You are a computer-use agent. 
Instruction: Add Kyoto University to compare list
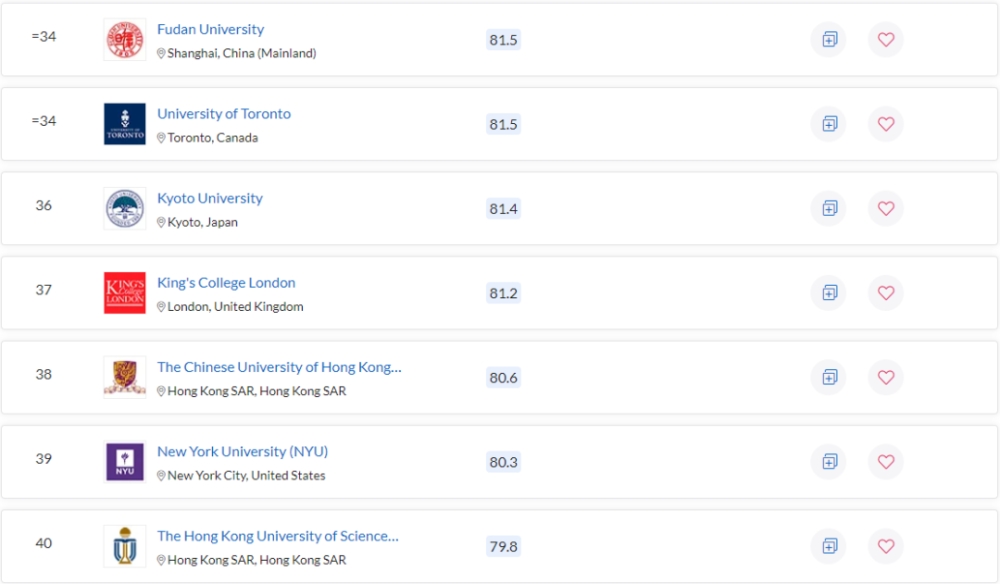[829, 208]
